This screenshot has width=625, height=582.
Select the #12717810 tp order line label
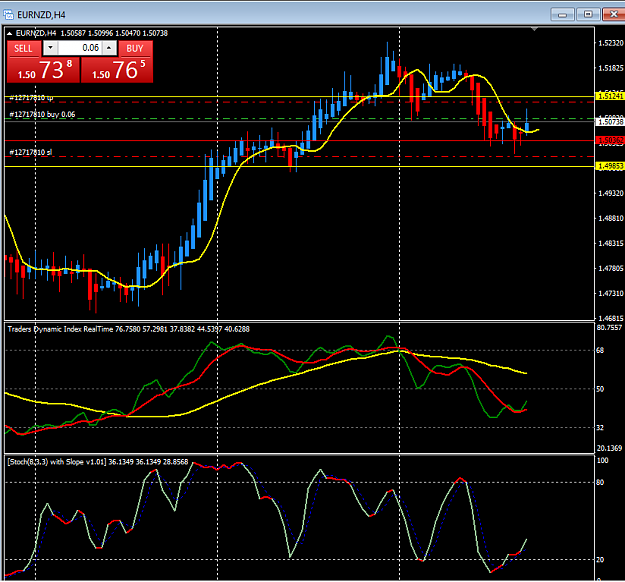pyautogui.click(x=31, y=98)
